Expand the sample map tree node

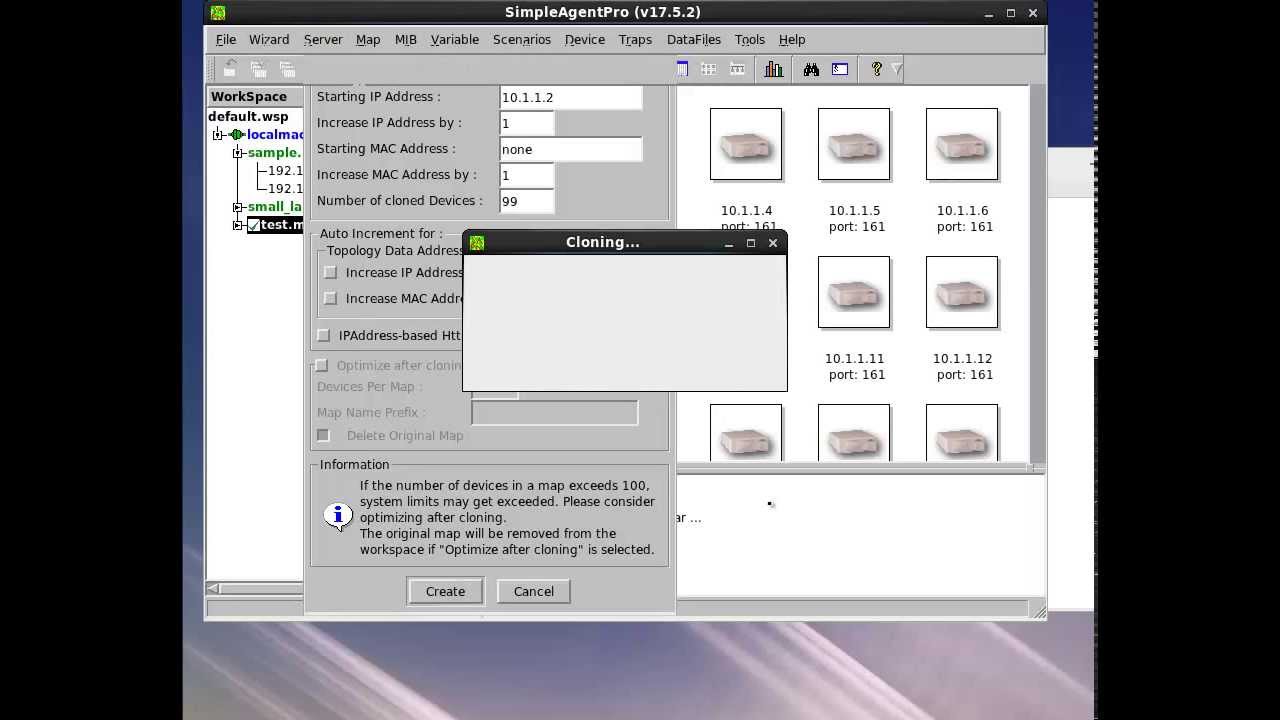click(238, 153)
